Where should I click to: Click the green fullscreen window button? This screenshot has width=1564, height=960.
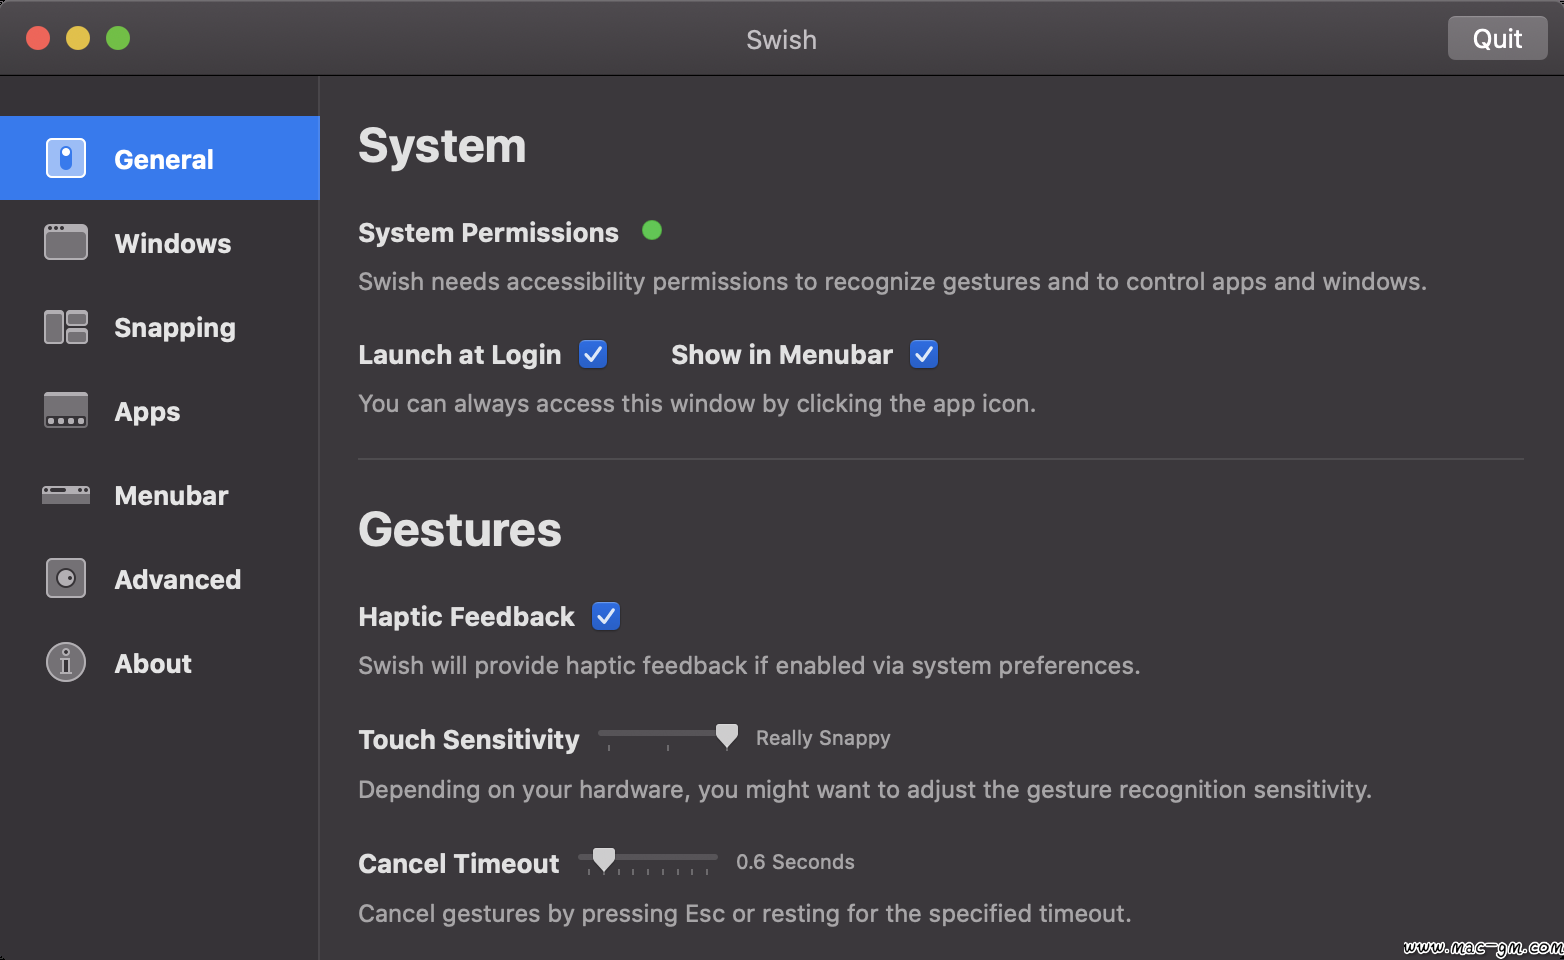[118, 38]
